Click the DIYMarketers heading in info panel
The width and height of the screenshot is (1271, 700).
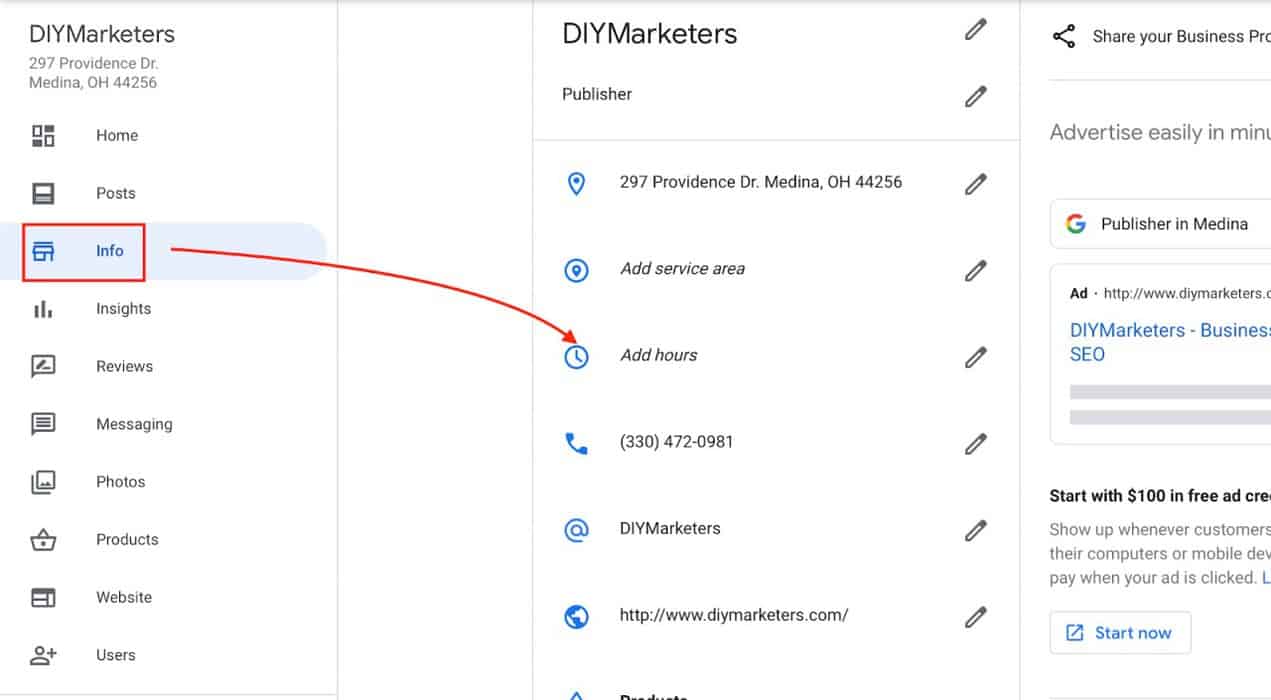click(x=650, y=34)
